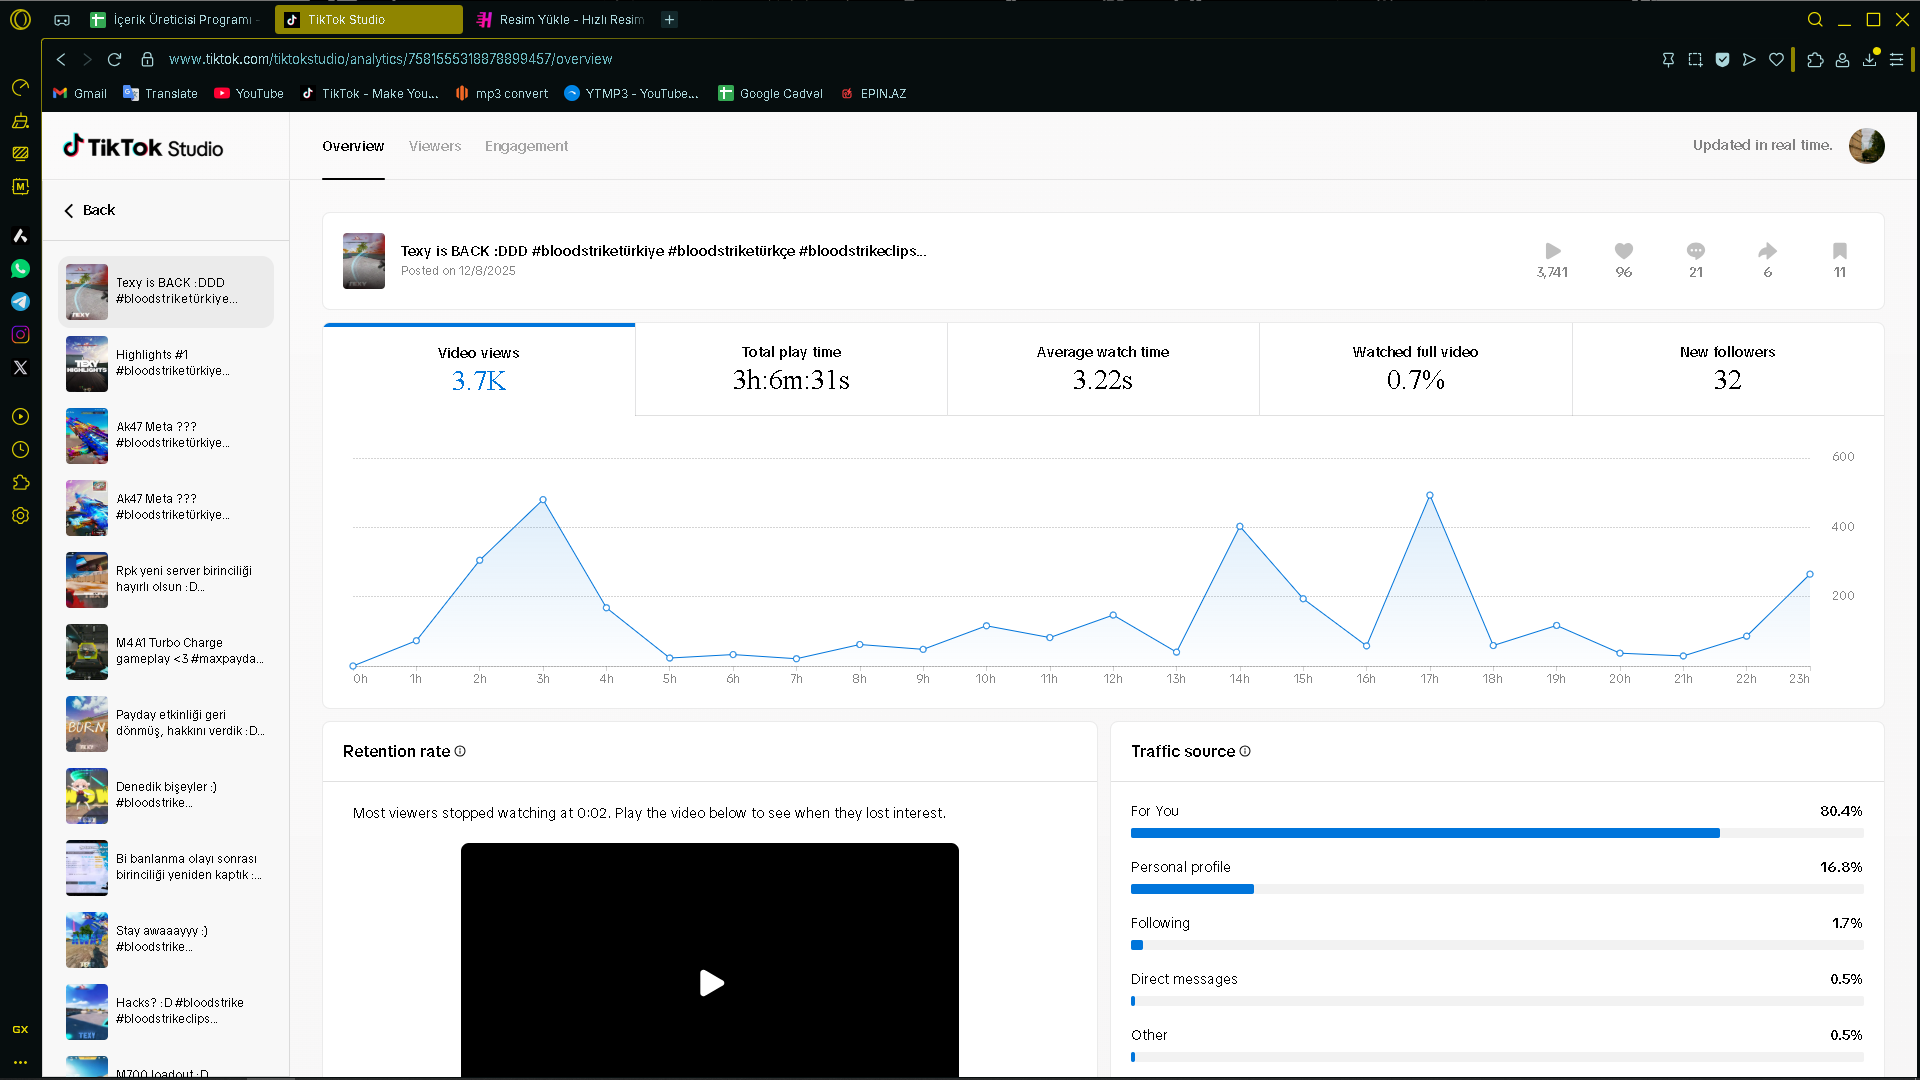Click the Traffic source info icon

(x=1245, y=751)
